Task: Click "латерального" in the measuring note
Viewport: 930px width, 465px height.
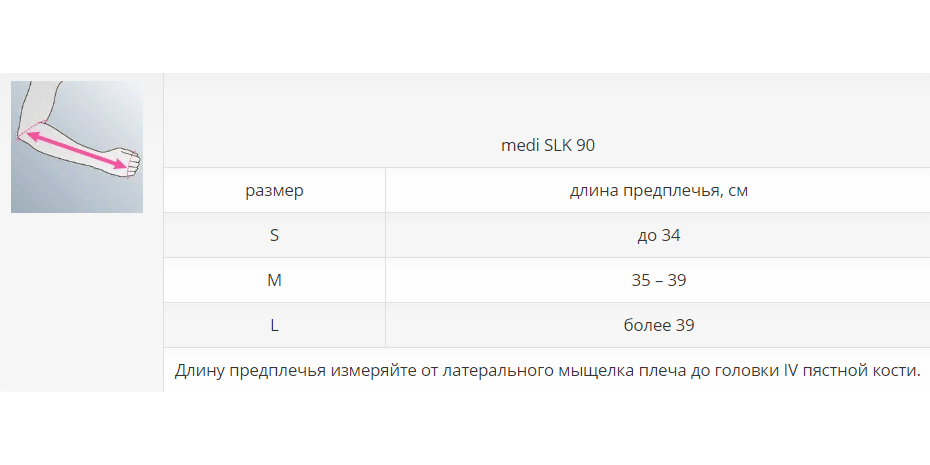Action: [494, 371]
